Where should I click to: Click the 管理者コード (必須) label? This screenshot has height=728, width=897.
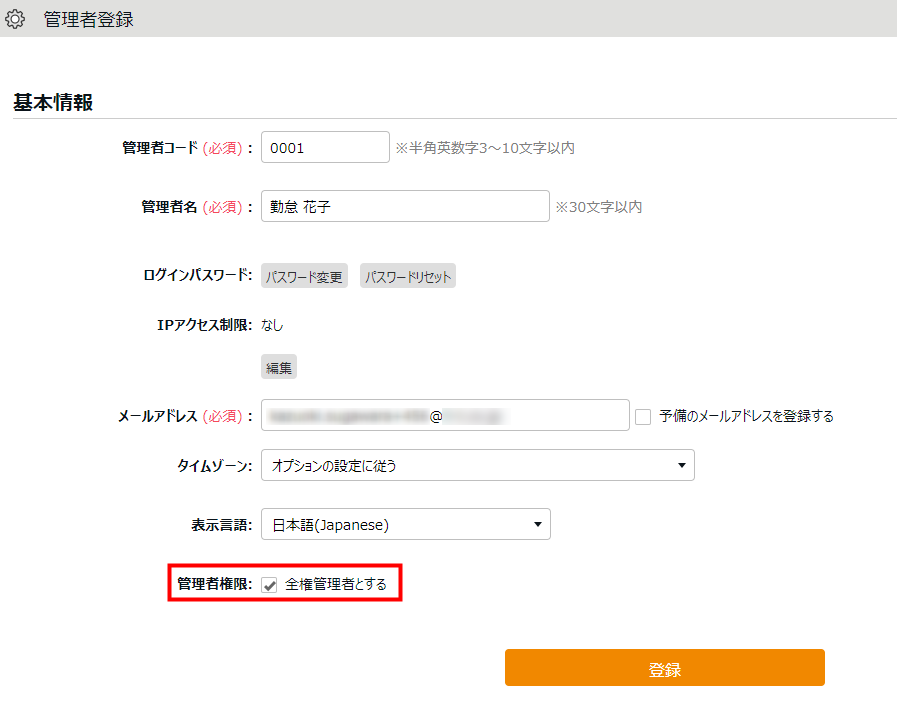[x=186, y=148]
